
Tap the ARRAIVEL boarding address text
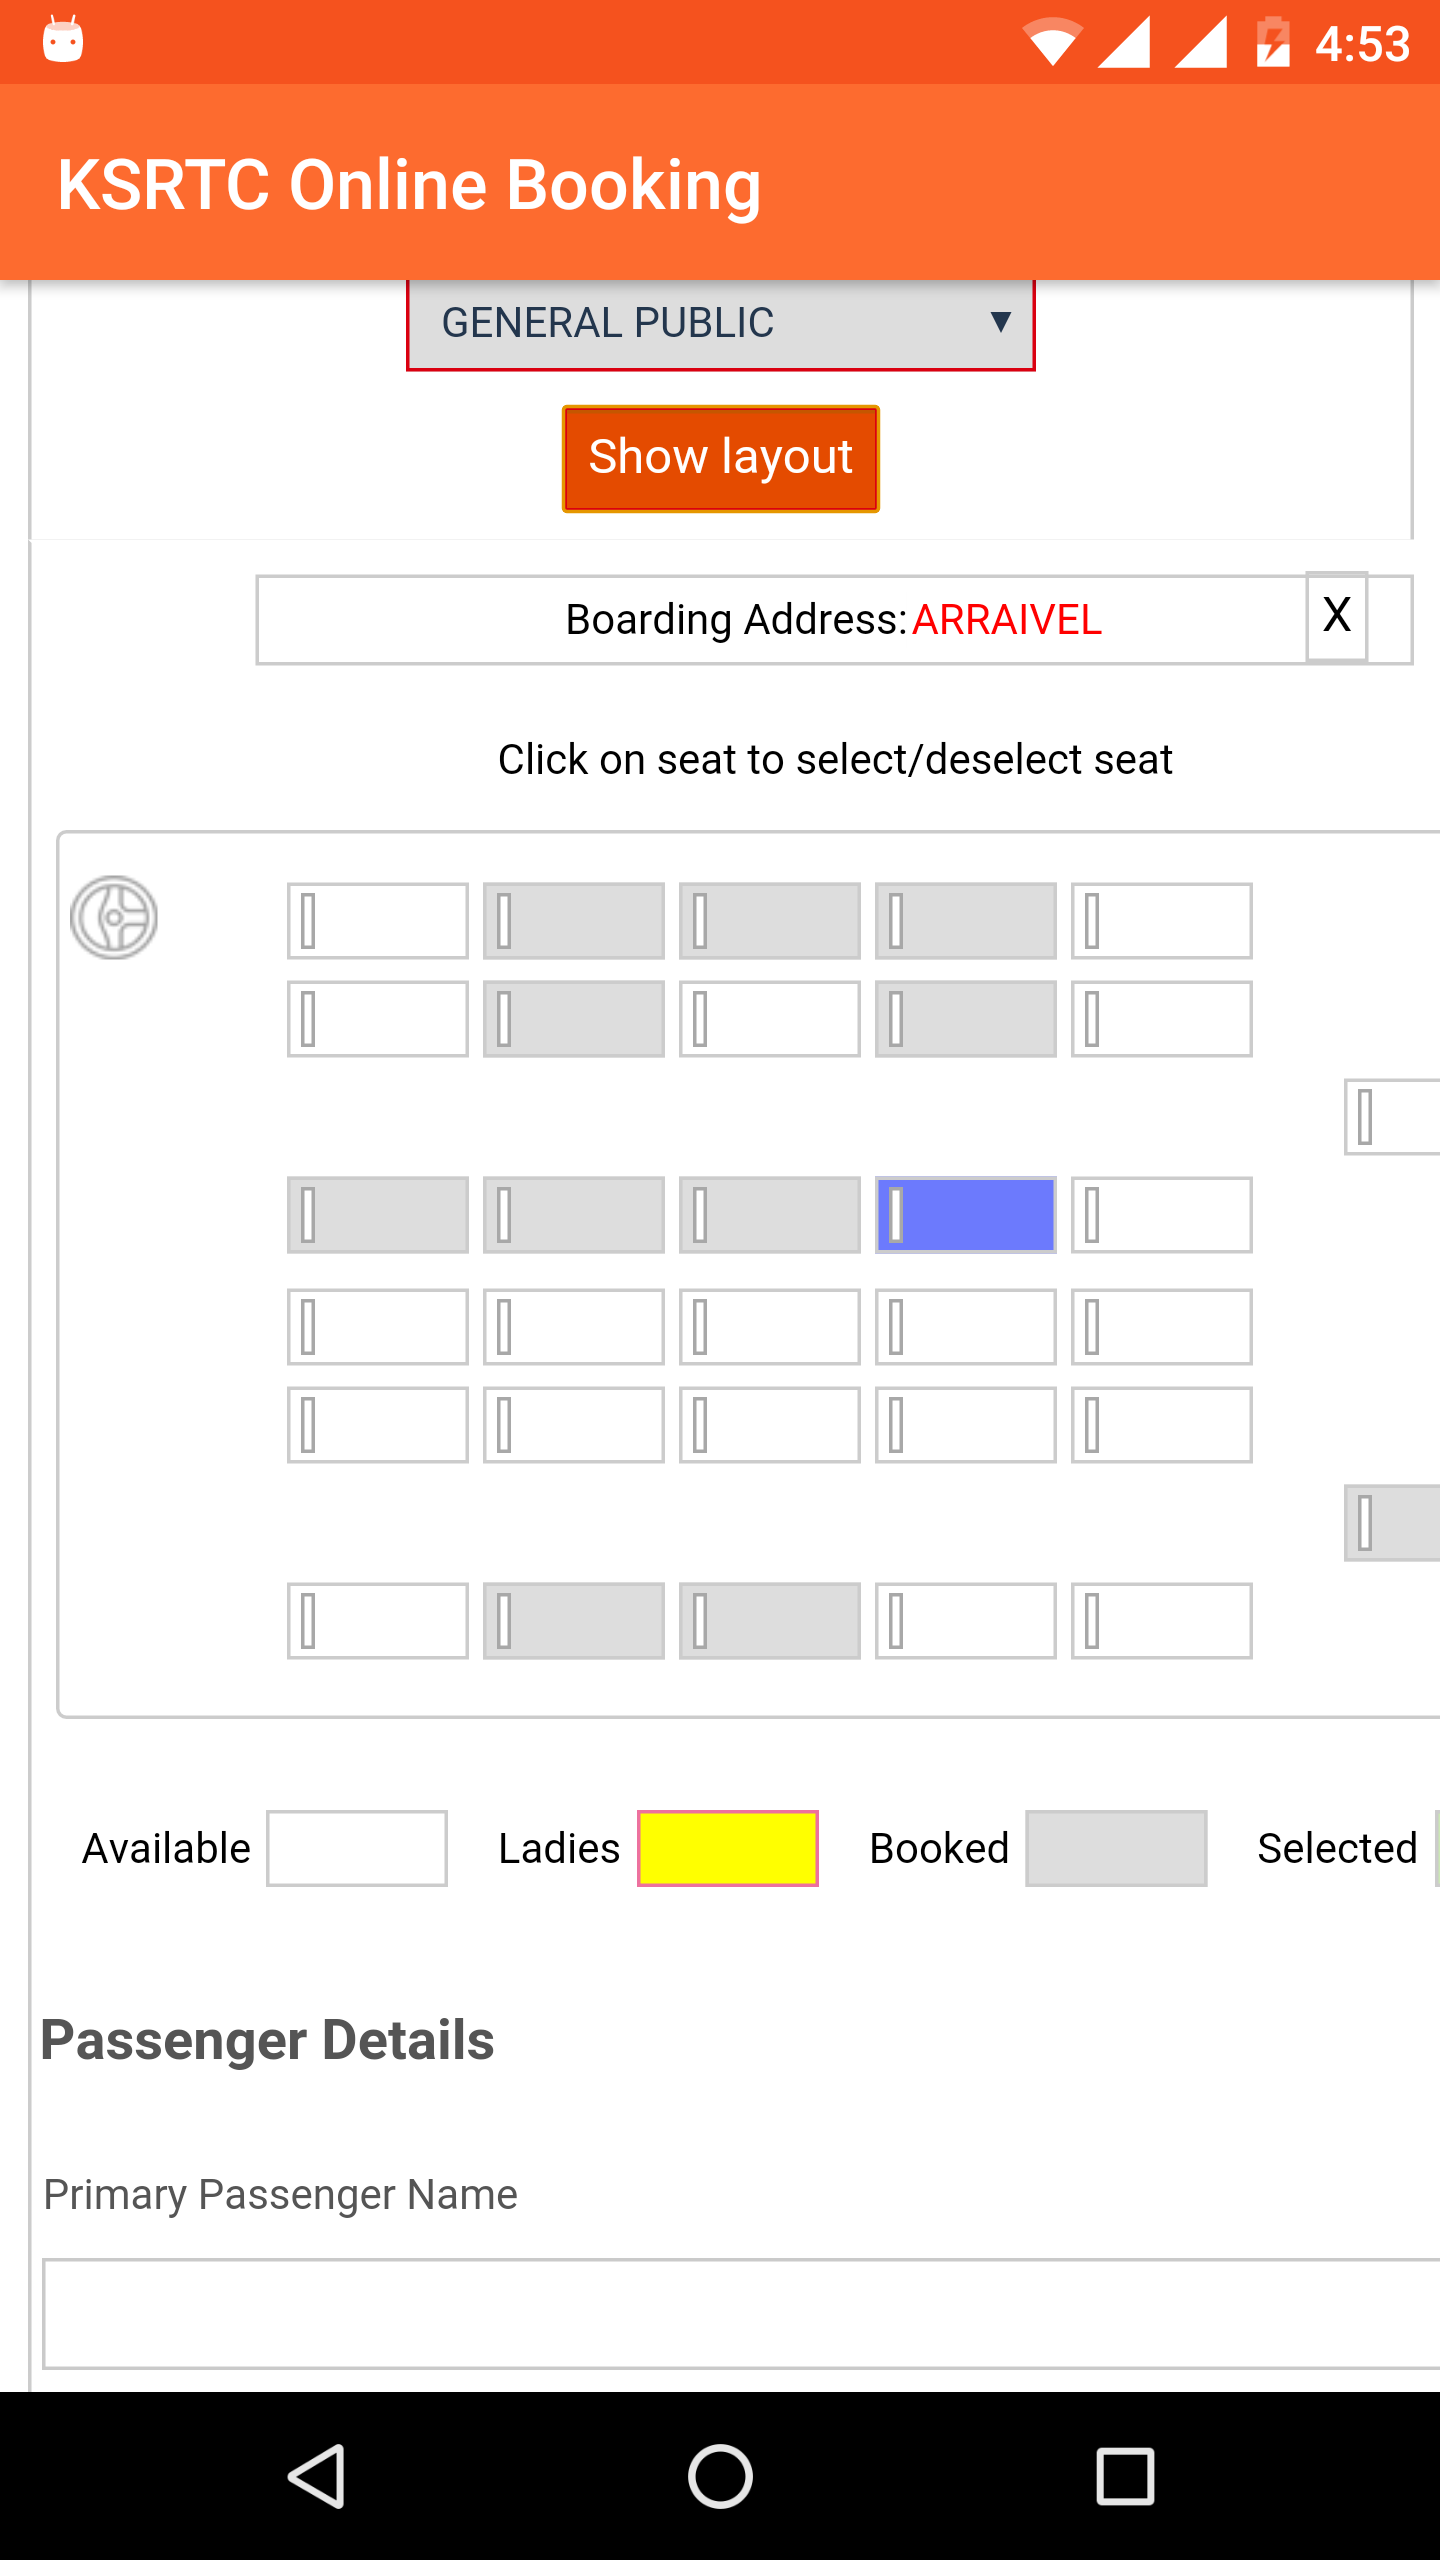[1007, 620]
